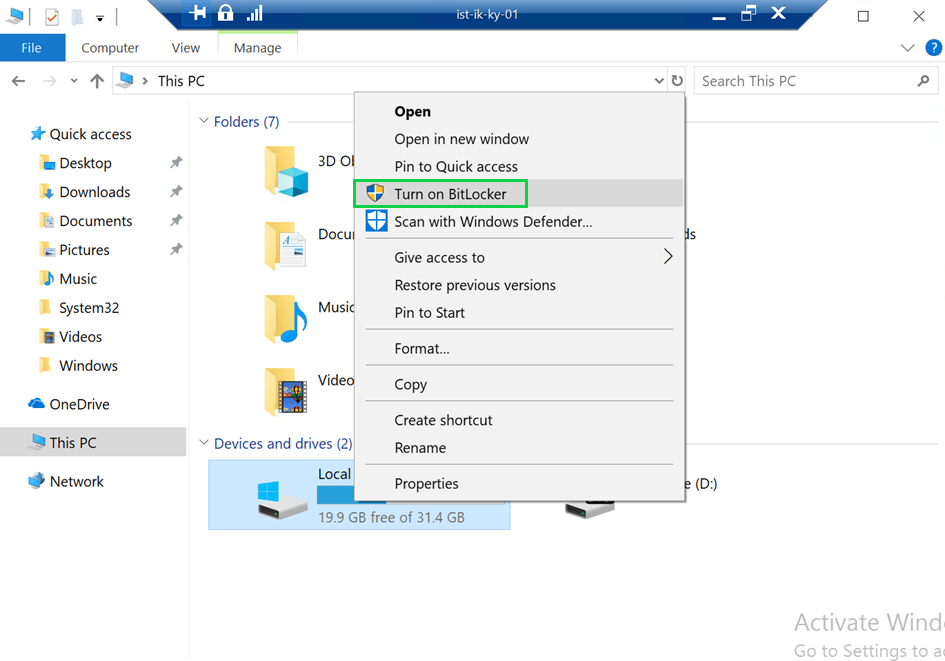945x661 pixels.
Task: Expand the address bar history dropdown
Action: click(658, 81)
